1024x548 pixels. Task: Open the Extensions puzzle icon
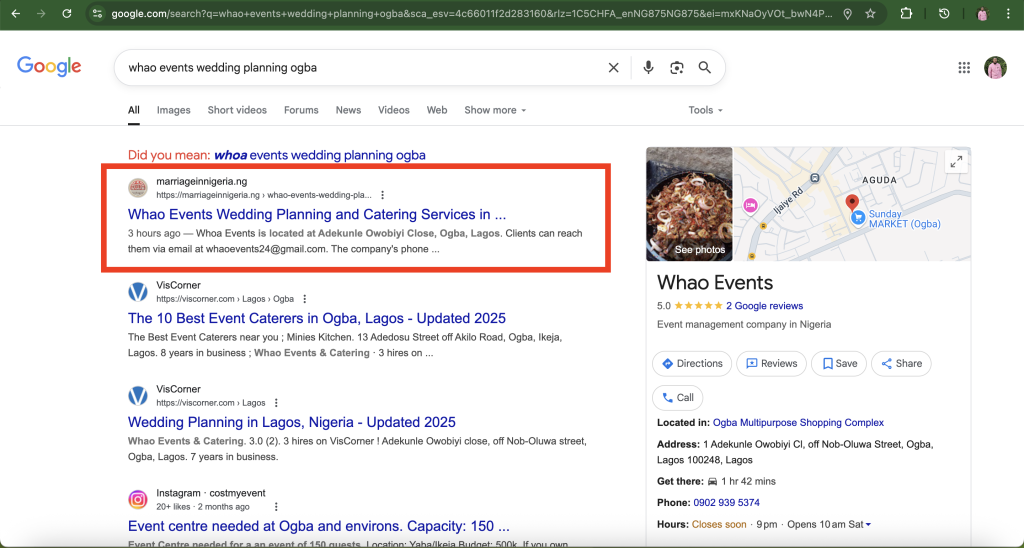pyautogui.click(x=906, y=14)
